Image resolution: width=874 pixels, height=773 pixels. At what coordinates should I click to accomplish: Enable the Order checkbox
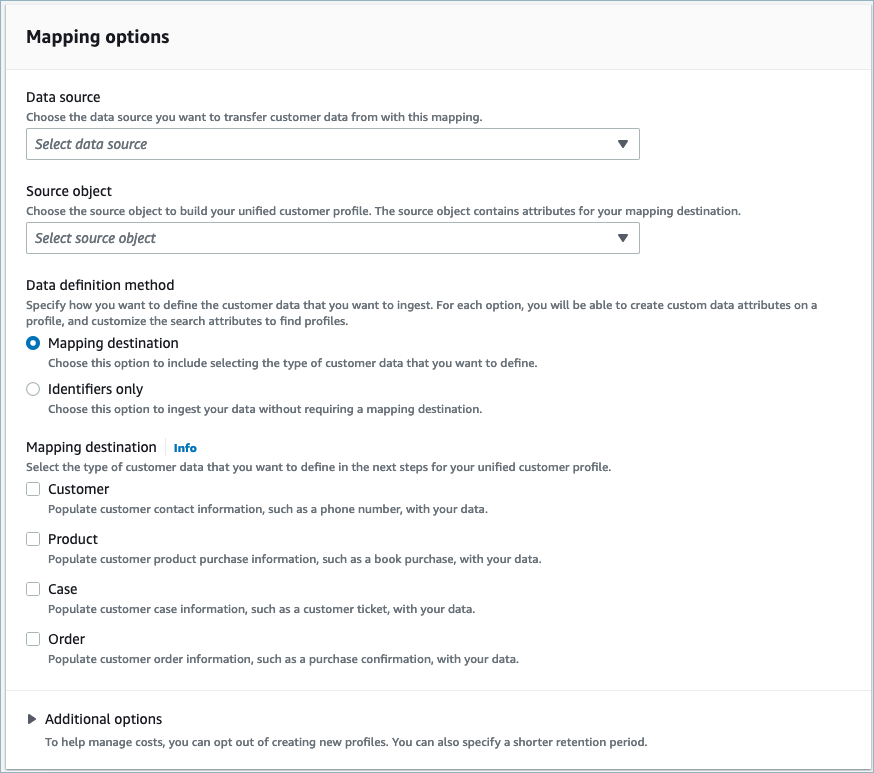pos(32,639)
